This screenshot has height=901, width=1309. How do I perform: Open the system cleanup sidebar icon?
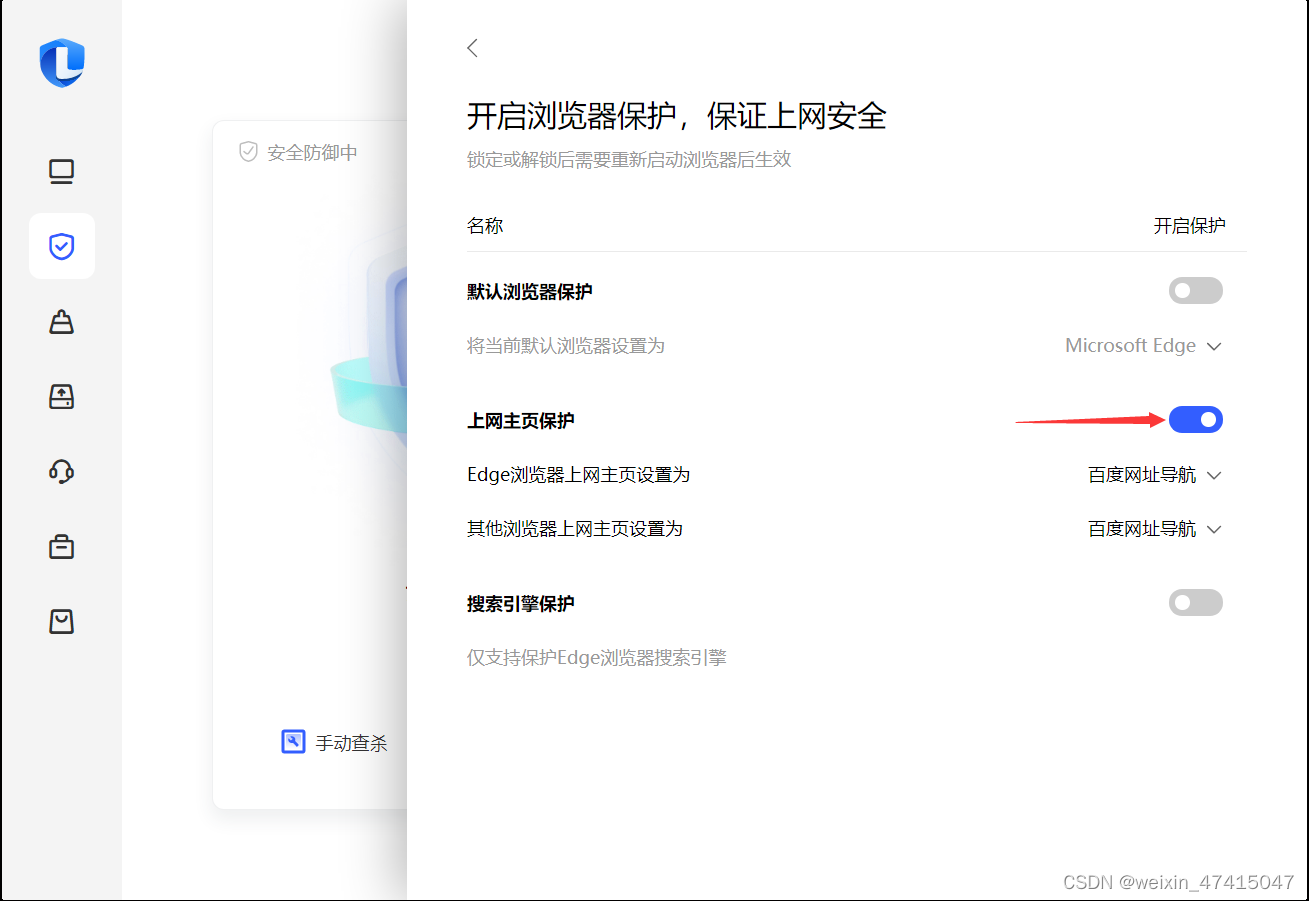click(x=61, y=321)
